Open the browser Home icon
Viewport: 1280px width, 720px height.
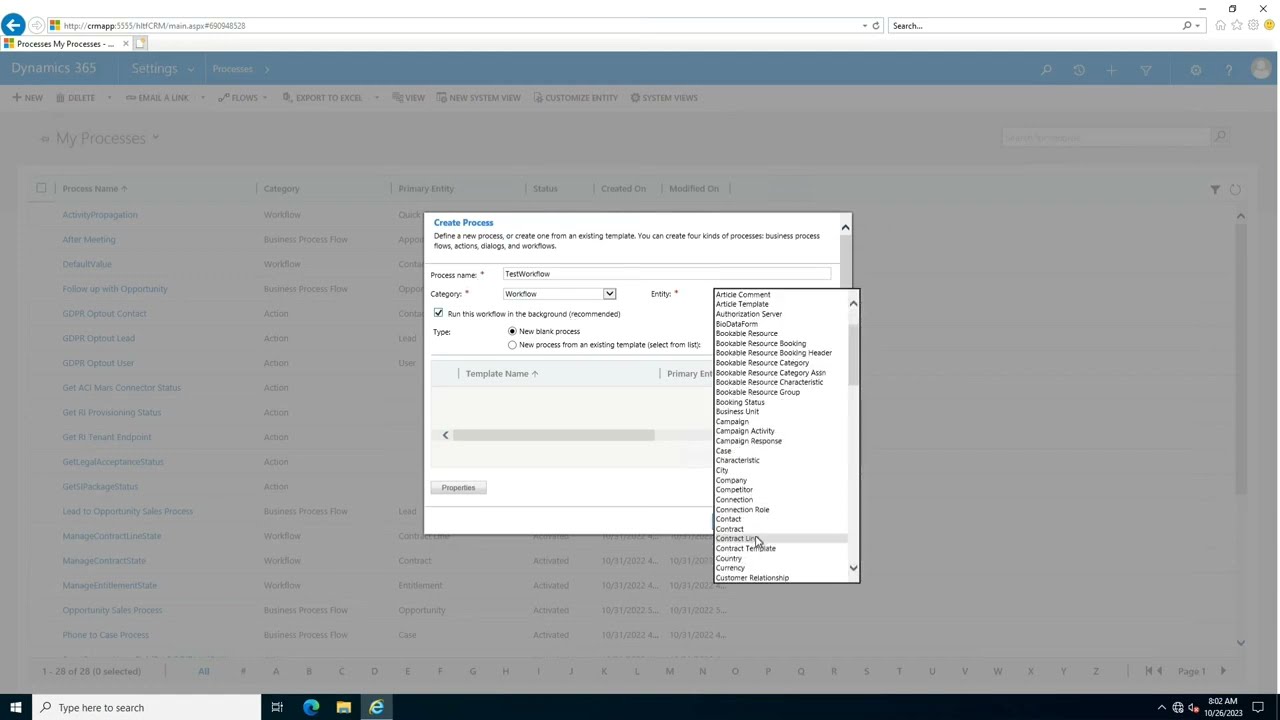[x=1220, y=26]
